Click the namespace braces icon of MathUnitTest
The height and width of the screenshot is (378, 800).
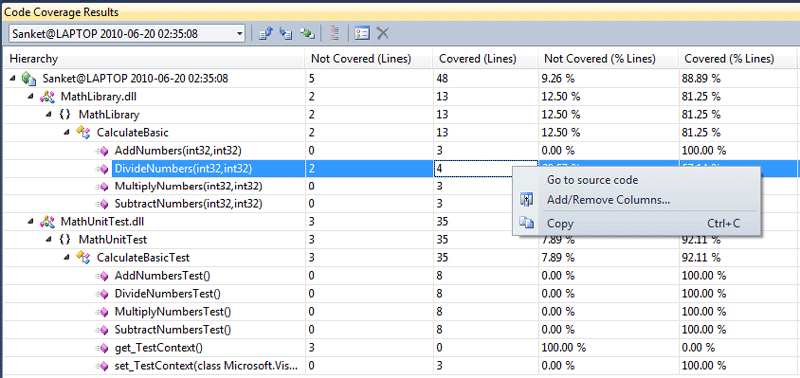click(x=65, y=240)
